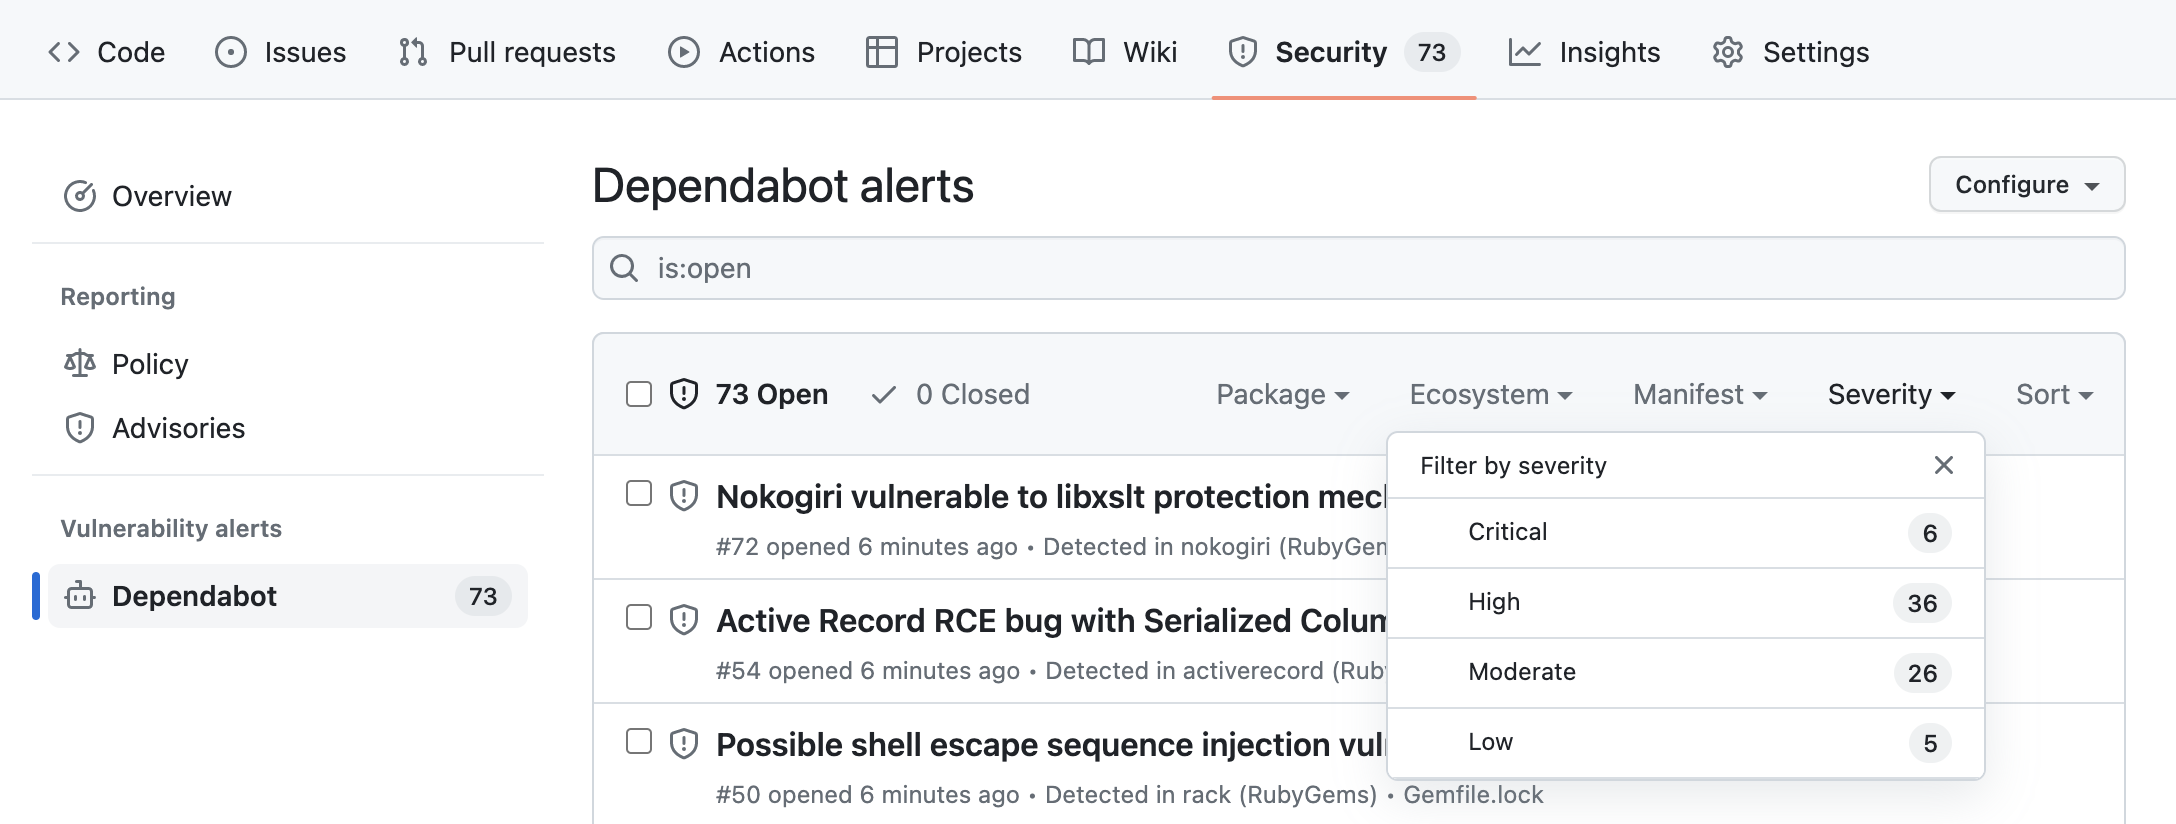This screenshot has width=2176, height=824.
Task: Open the Configure dropdown
Action: [x=2027, y=185]
